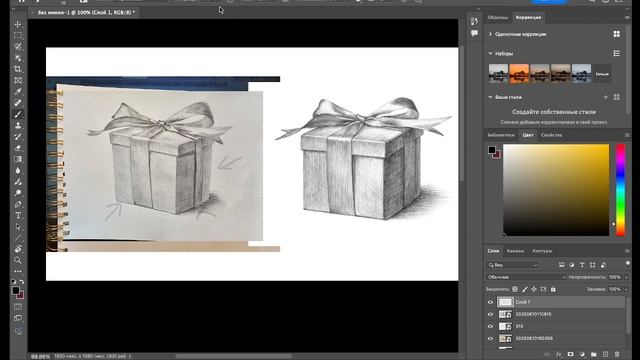
Task: Expand Одиночные коррекции section
Action: click(x=491, y=34)
